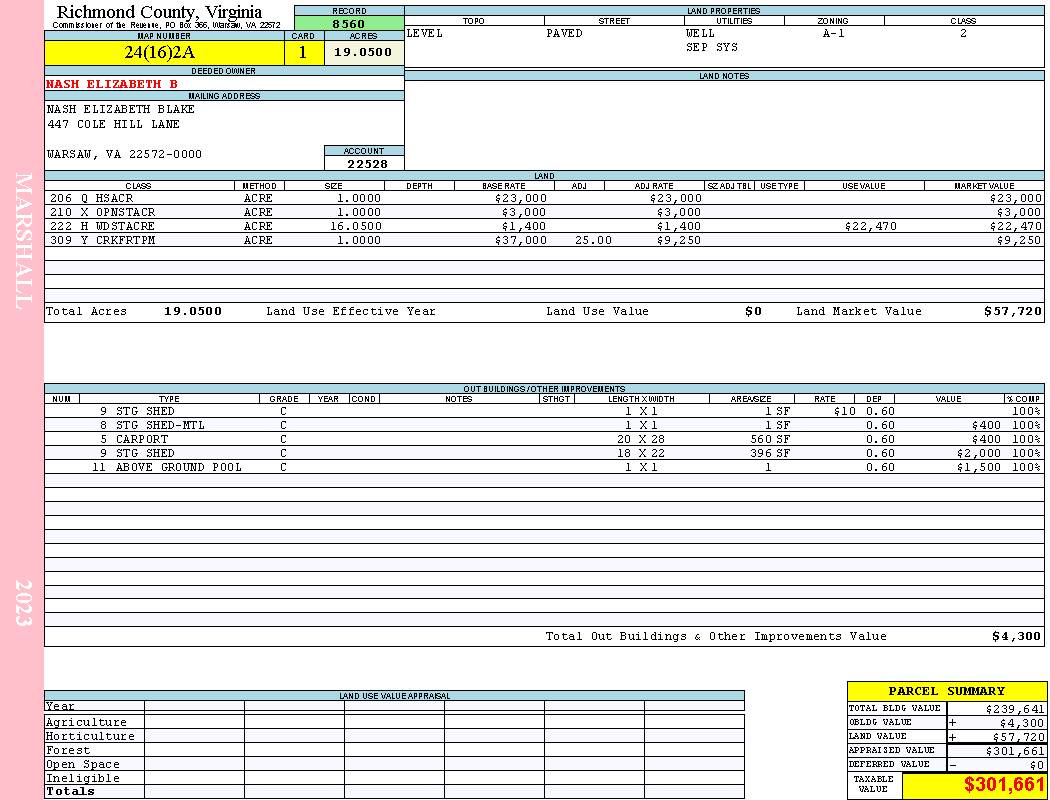
Task: Click the STG SHED-MTL improvement entry
Action: (x=160, y=425)
